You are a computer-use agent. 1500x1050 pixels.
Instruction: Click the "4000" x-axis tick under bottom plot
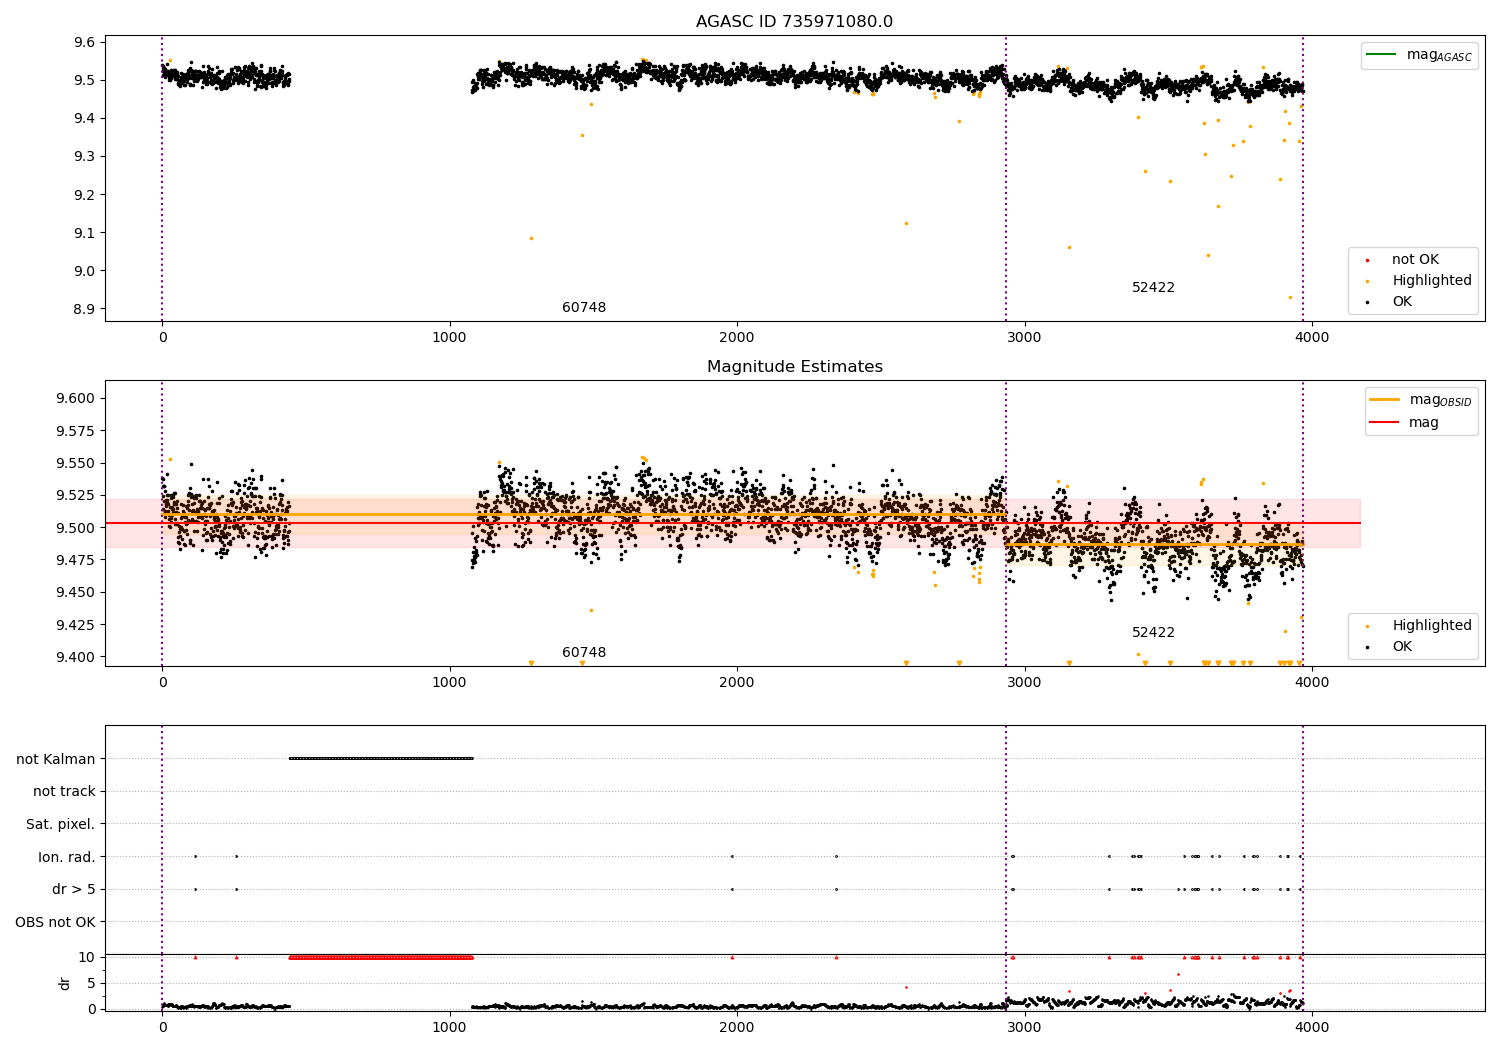1312,1027
